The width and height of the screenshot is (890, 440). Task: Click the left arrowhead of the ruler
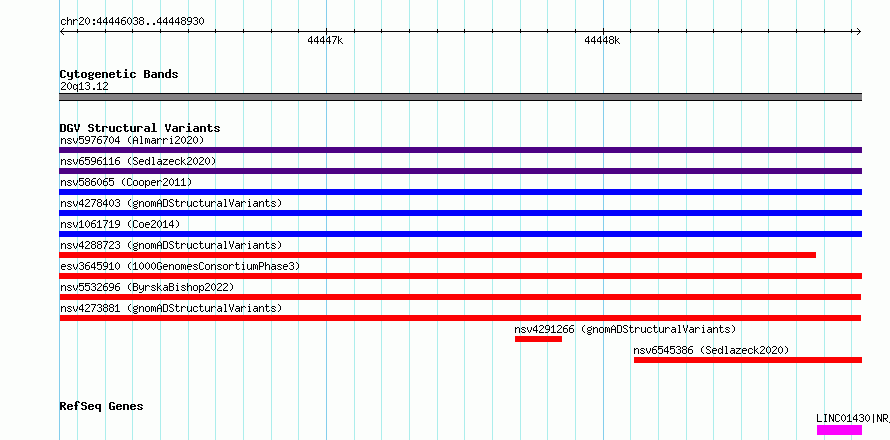pos(62,32)
